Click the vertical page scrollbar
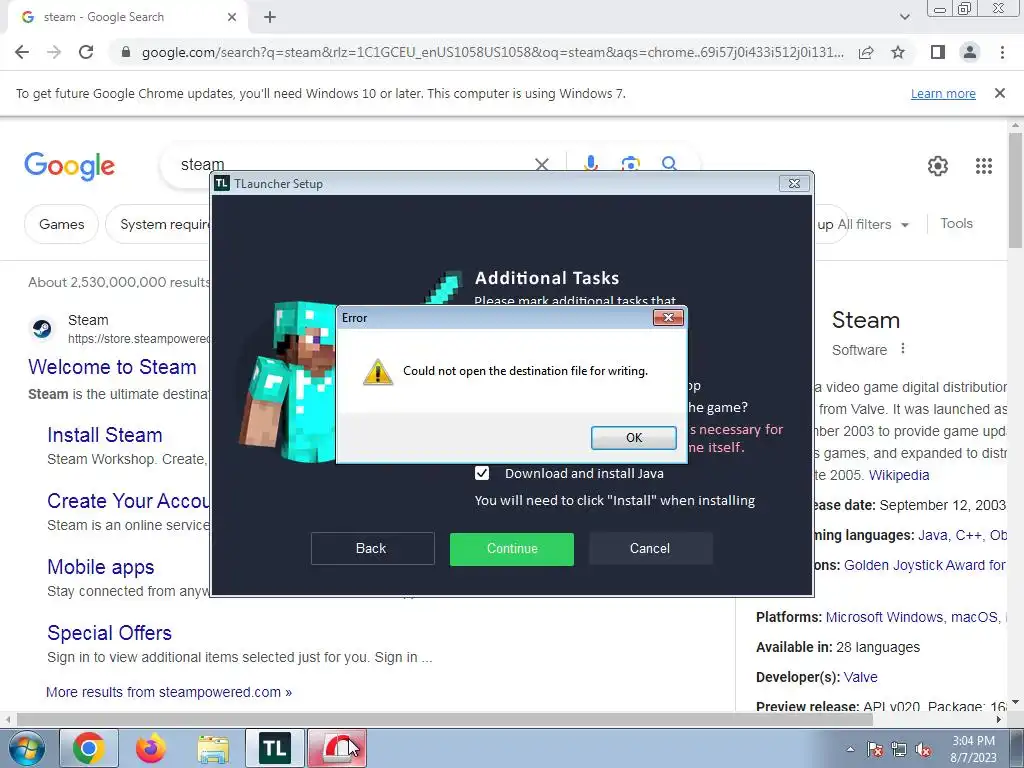The image size is (1024, 768). click(1015, 191)
